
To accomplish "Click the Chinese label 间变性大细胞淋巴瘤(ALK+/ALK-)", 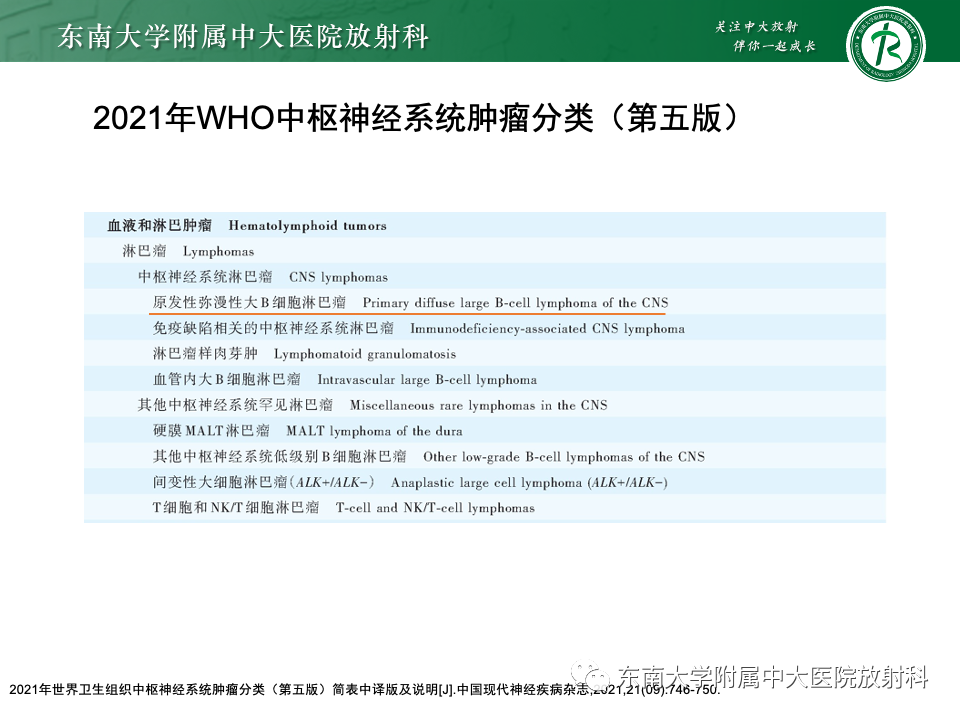I will click(263, 482).
